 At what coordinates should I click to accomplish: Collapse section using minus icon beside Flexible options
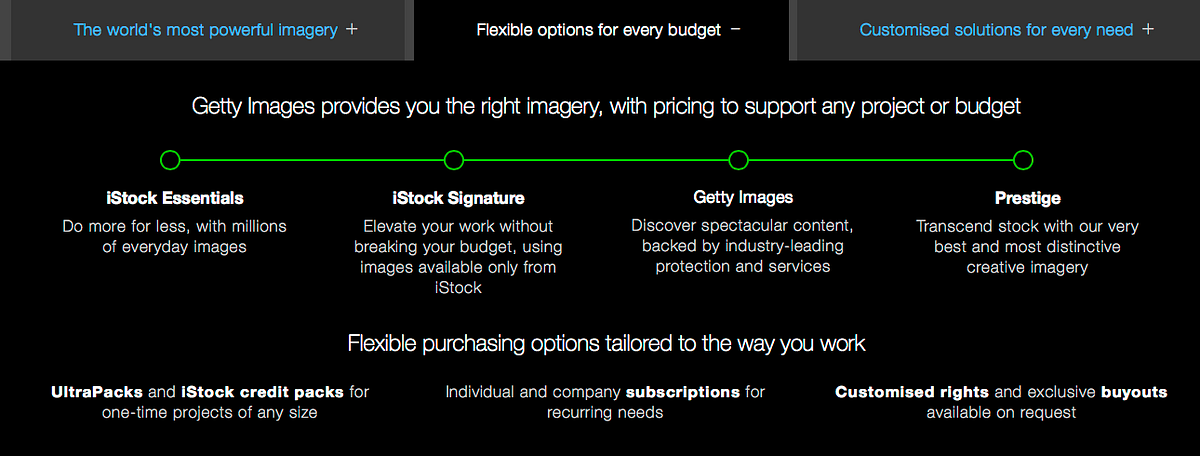736,29
